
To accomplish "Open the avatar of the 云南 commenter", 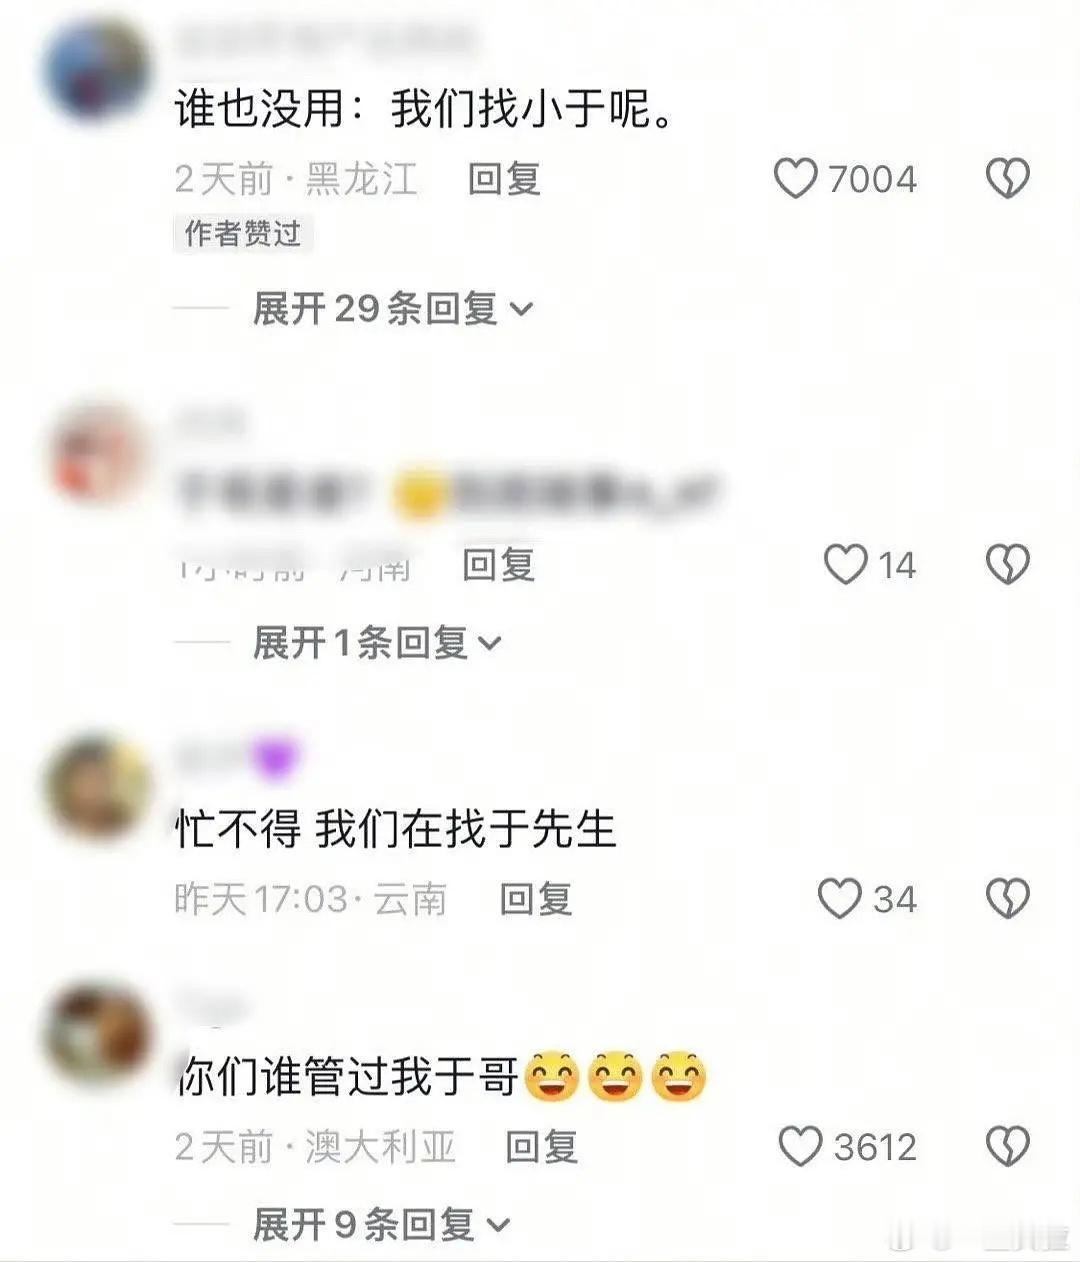I will tap(96, 787).
